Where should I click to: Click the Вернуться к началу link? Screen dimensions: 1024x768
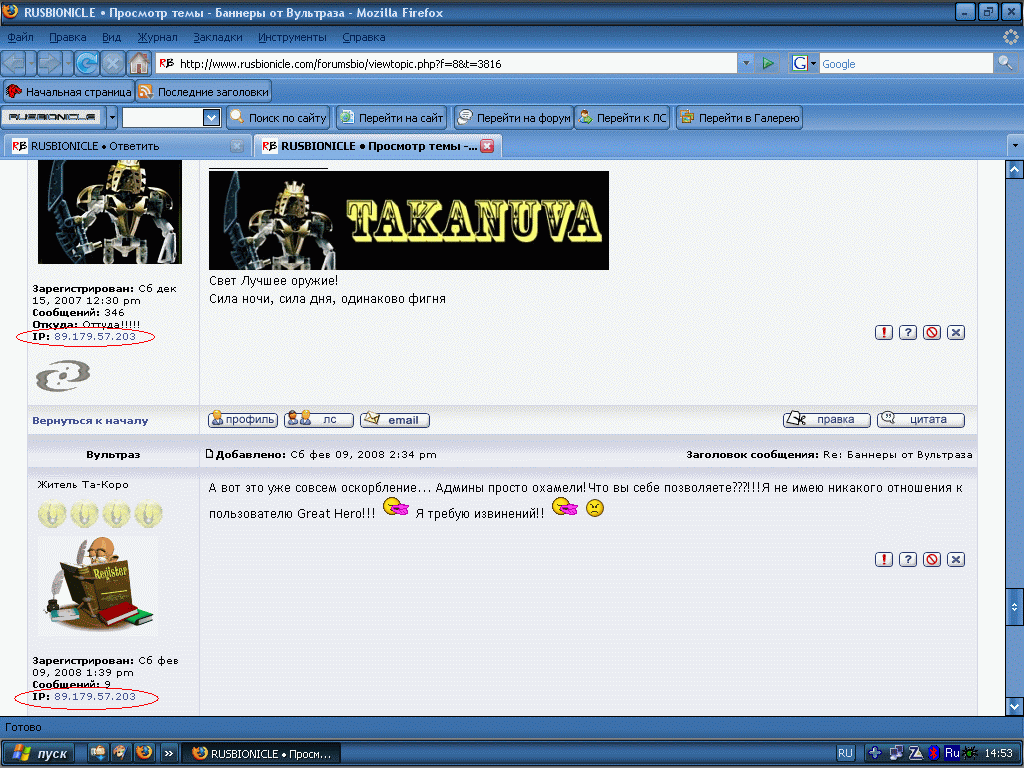tap(90, 421)
